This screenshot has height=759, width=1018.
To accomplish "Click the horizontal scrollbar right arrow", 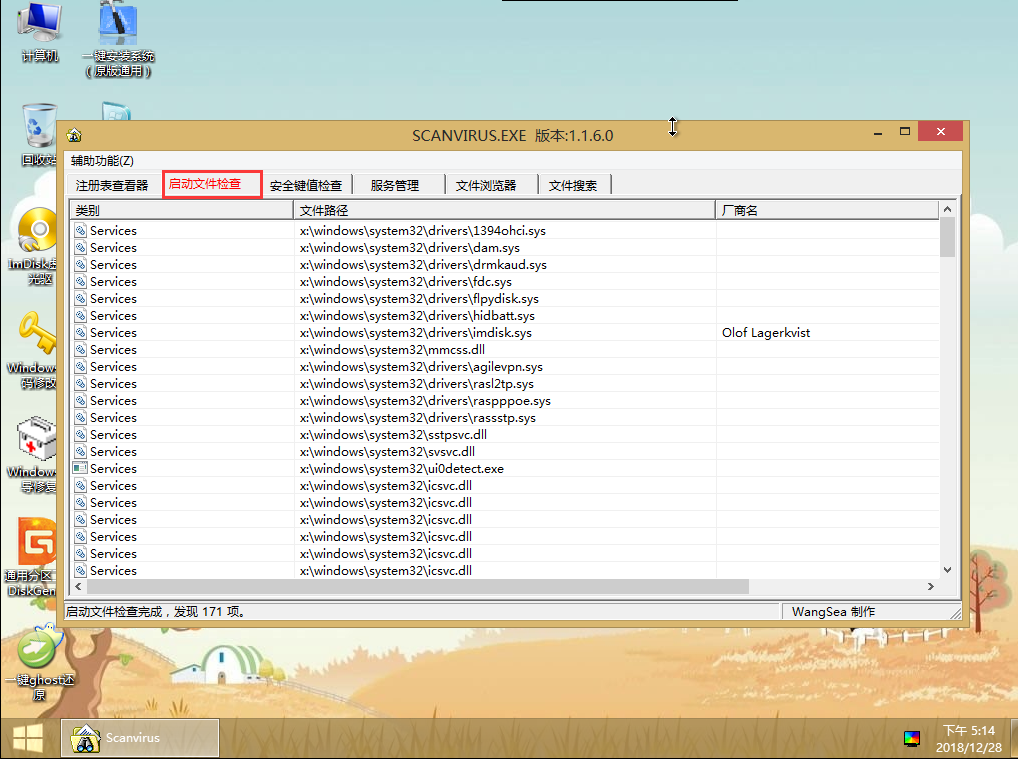I will tap(931, 587).
